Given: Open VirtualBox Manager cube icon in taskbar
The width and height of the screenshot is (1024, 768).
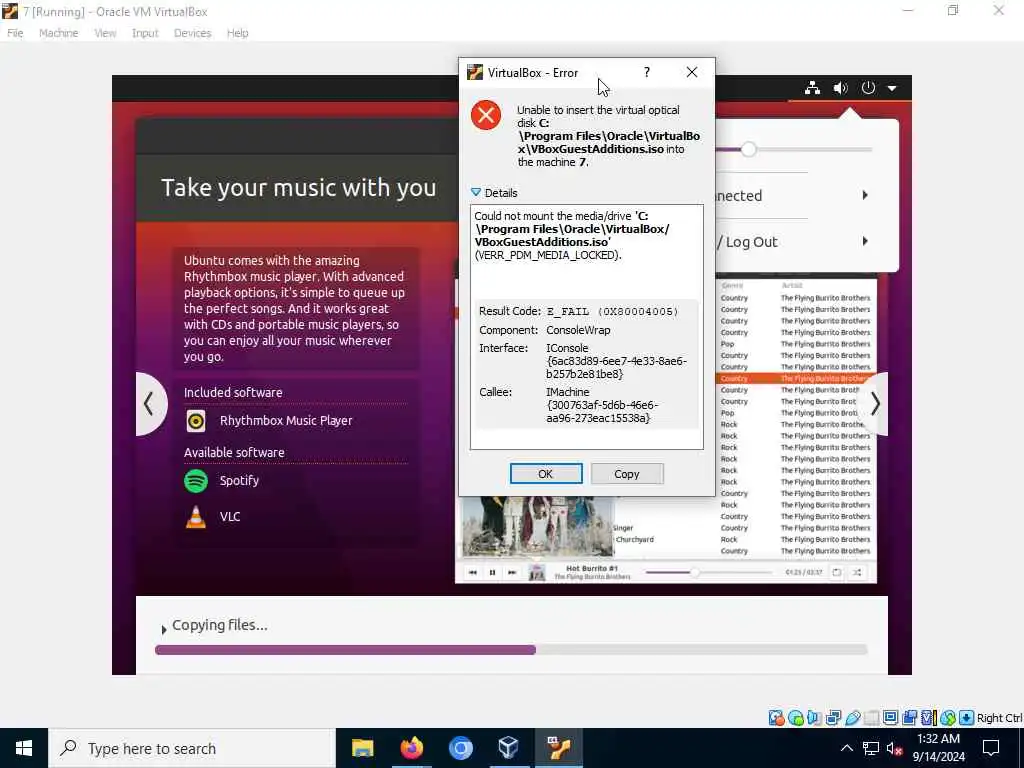Looking at the screenshot, I should point(508,748).
